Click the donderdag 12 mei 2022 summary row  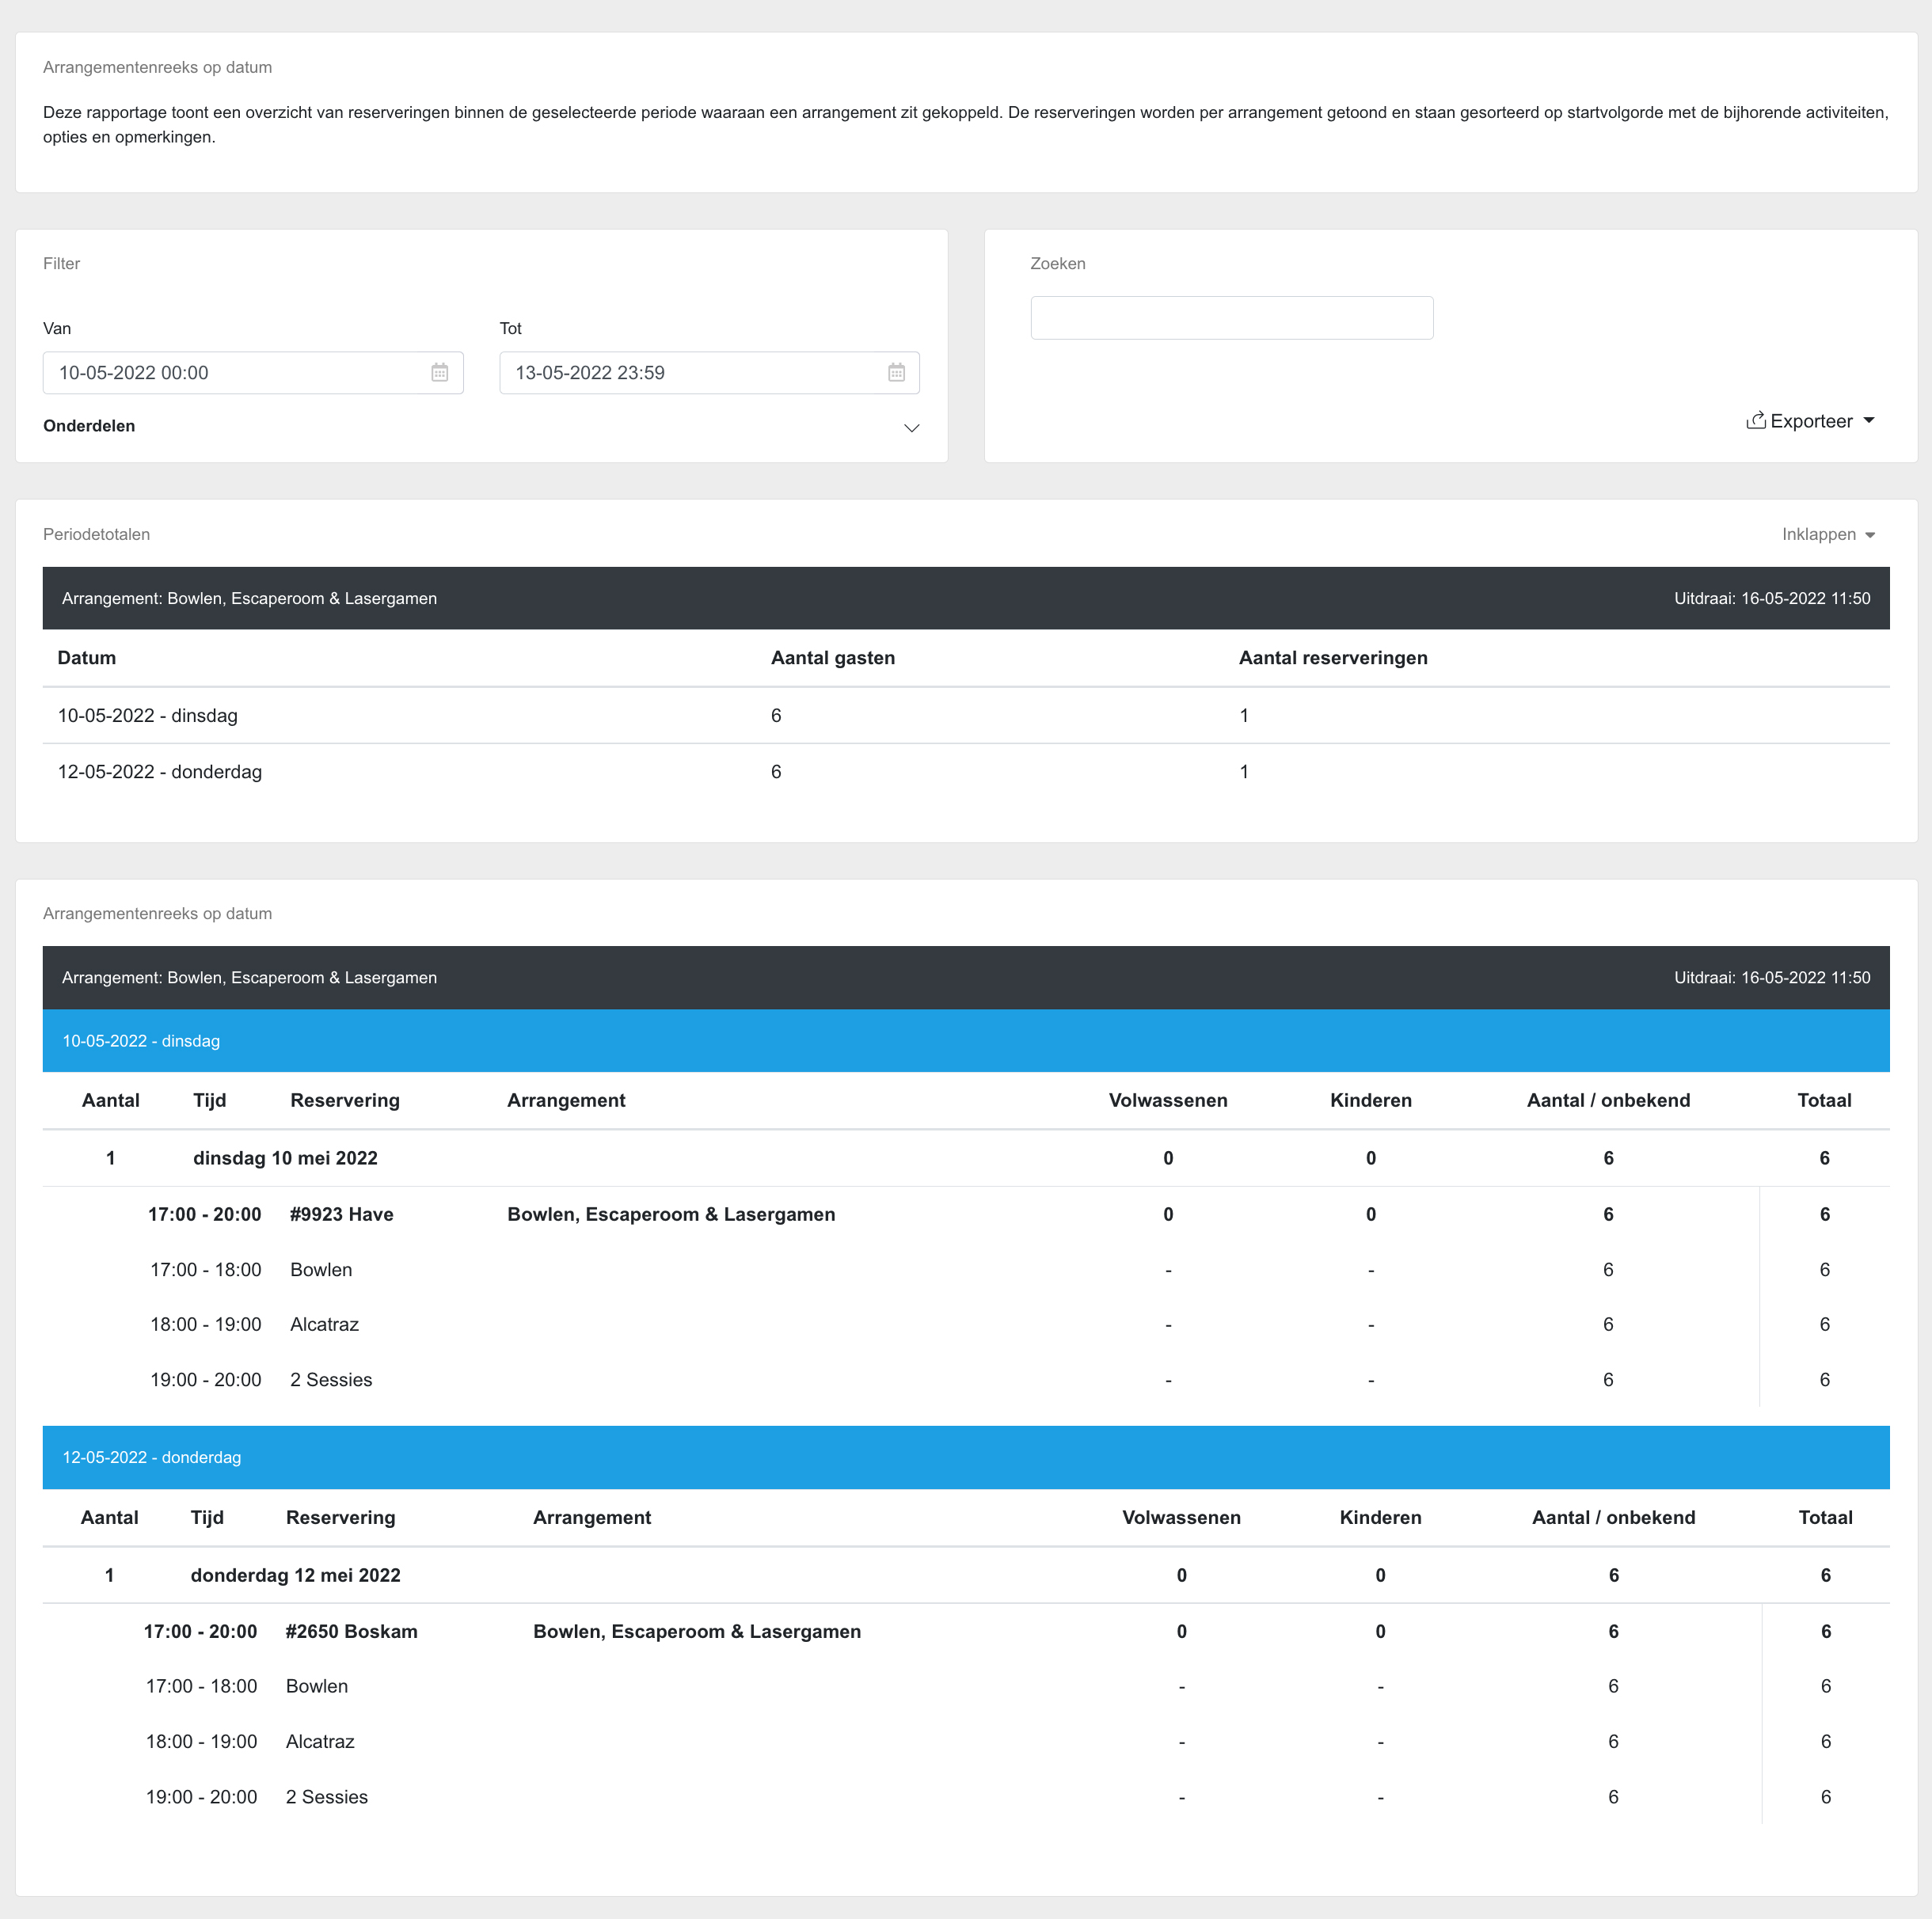coord(295,1575)
